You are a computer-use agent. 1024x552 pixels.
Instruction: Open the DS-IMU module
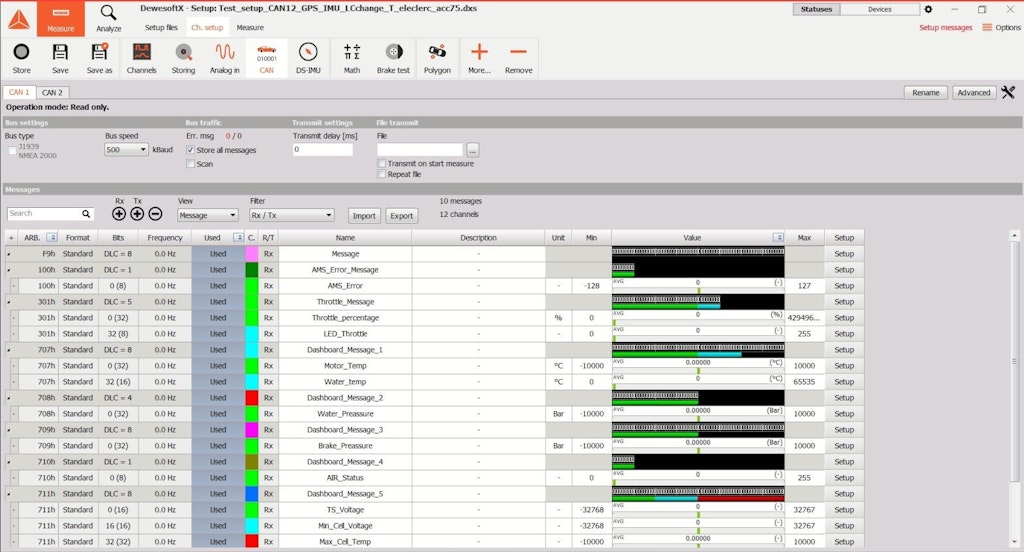tap(308, 58)
